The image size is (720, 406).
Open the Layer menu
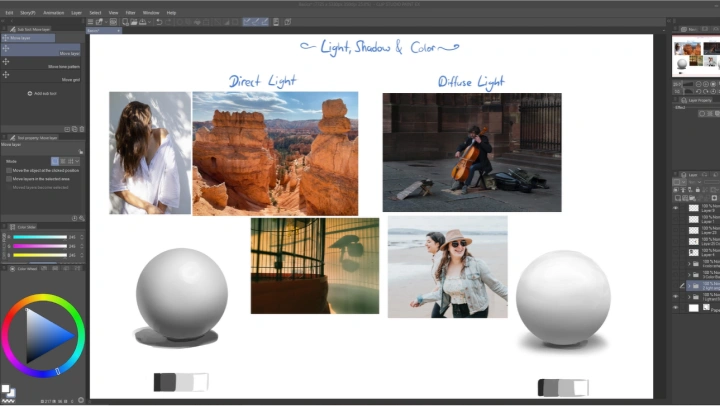click(x=76, y=13)
